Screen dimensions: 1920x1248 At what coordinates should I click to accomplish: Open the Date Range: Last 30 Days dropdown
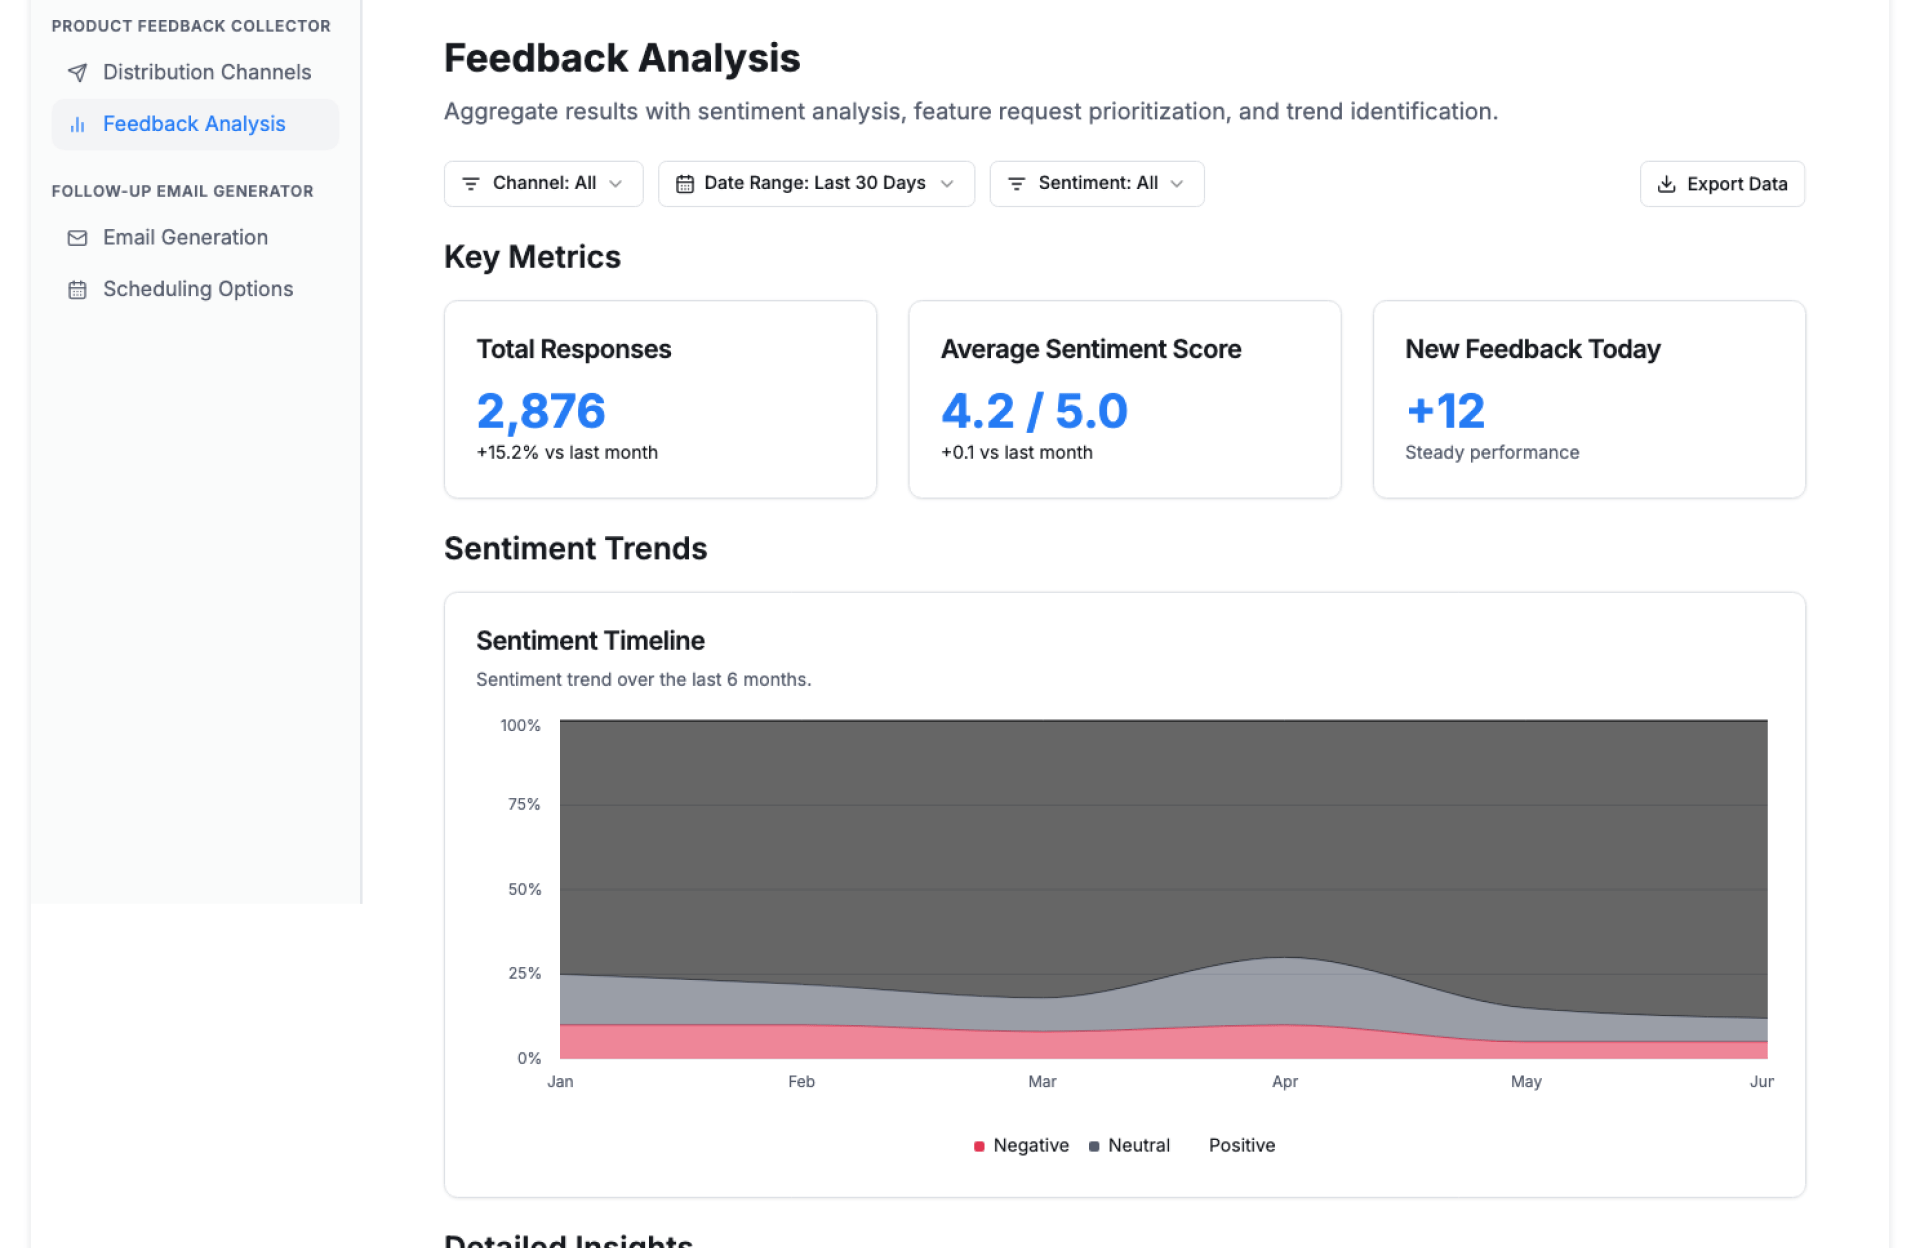tap(815, 184)
